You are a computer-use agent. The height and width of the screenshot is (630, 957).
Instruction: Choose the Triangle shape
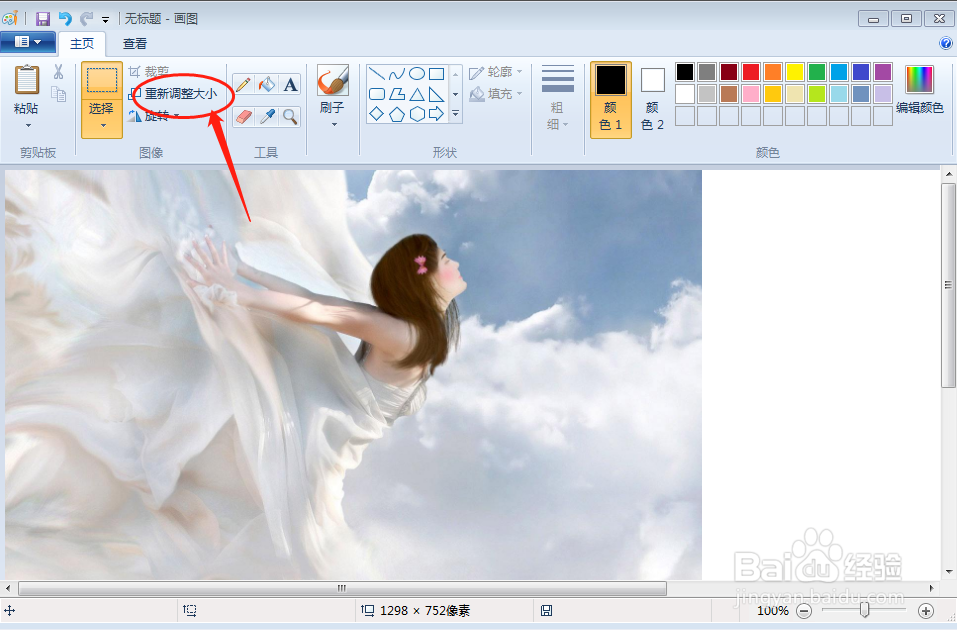point(417,94)
